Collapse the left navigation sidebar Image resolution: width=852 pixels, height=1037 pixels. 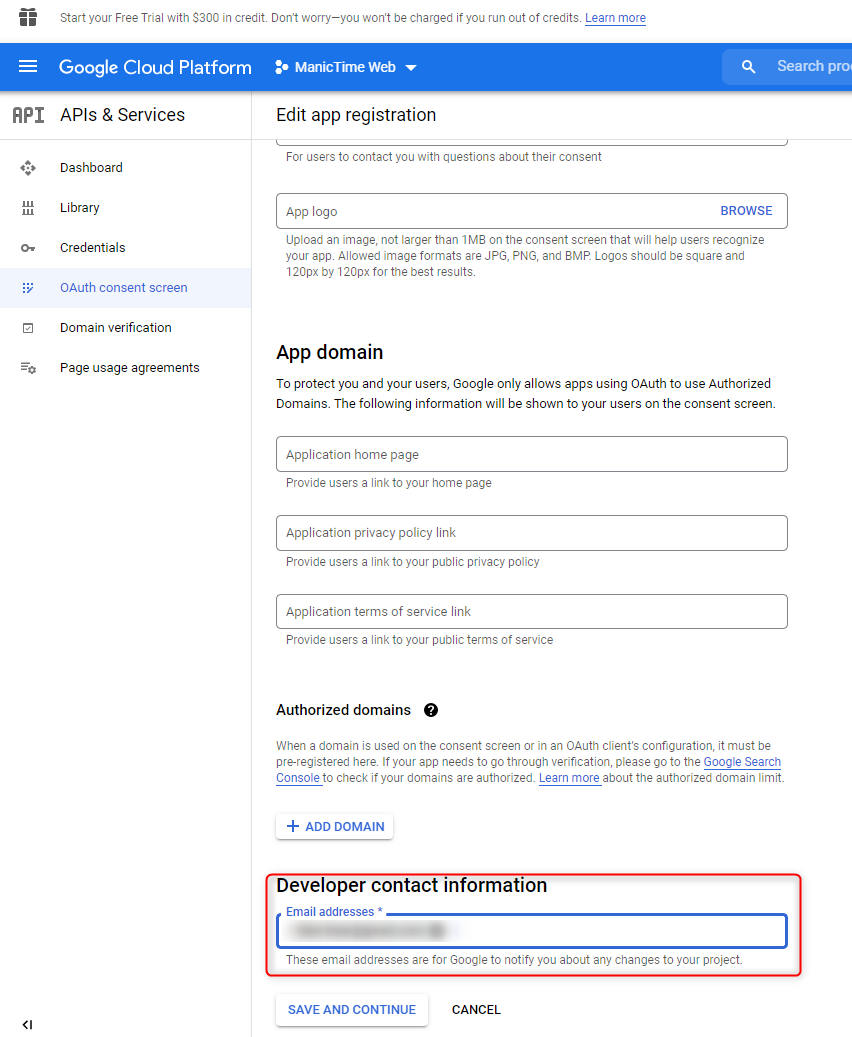27,1024
